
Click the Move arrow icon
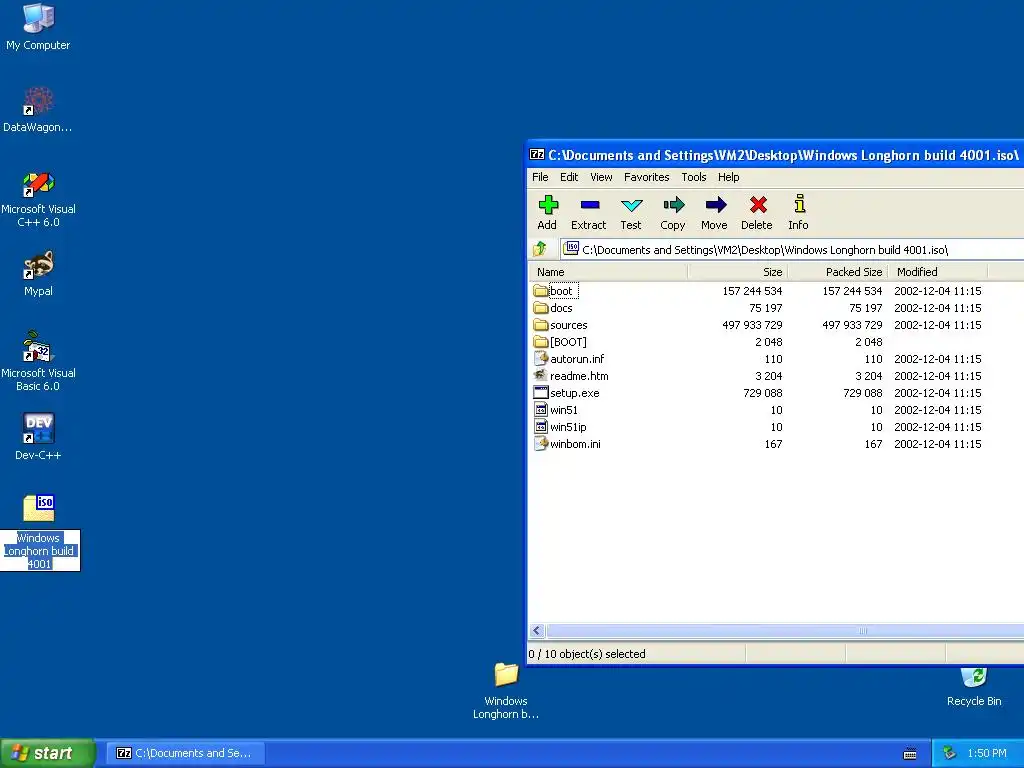tap(716, 205)
